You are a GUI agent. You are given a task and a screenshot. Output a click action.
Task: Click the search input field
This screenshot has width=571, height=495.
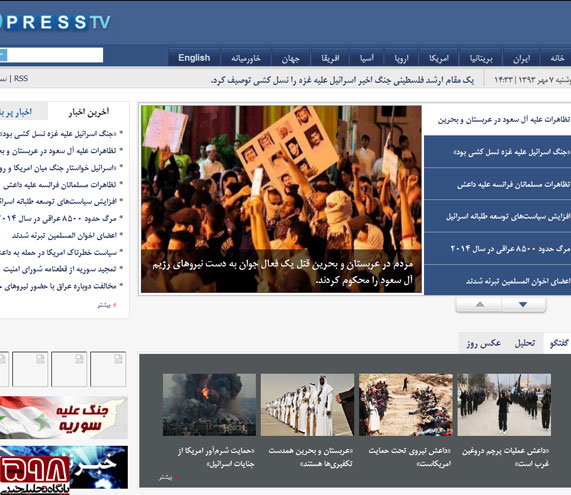[x=55, y=55]
